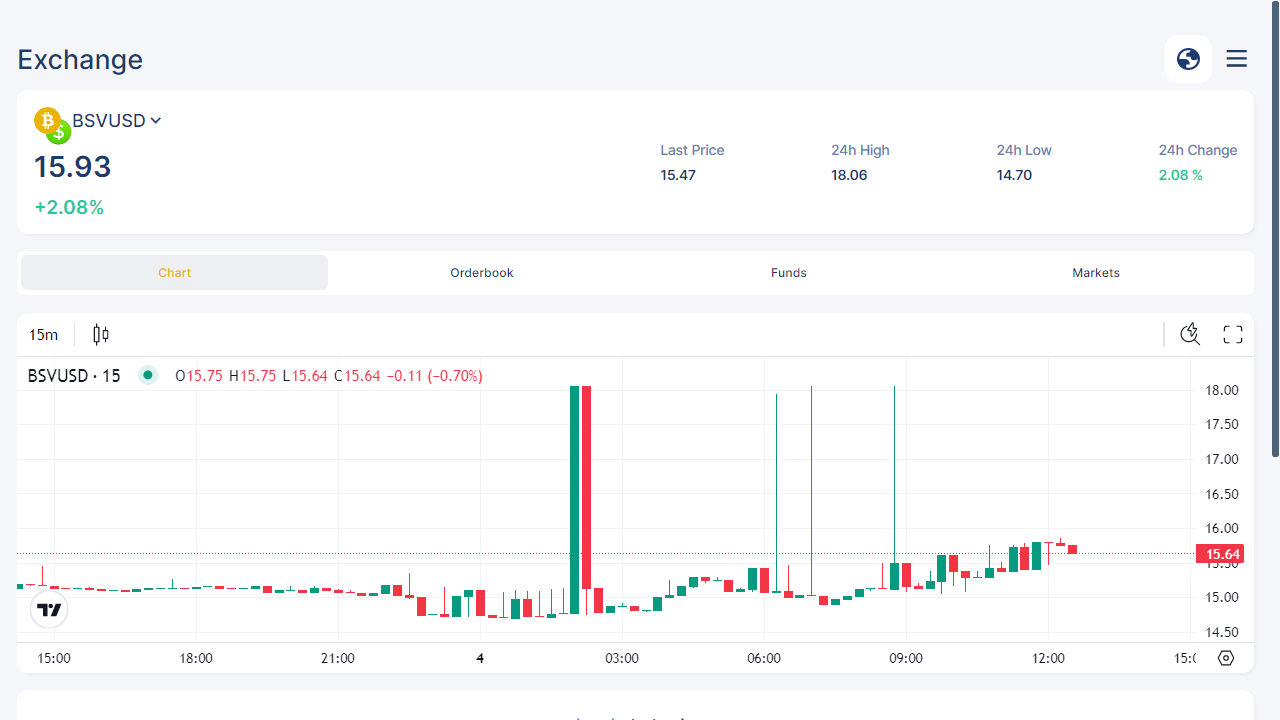The image size is (1280, 720).
Task: Switch to the Funds tab
Action: (789, 273)
